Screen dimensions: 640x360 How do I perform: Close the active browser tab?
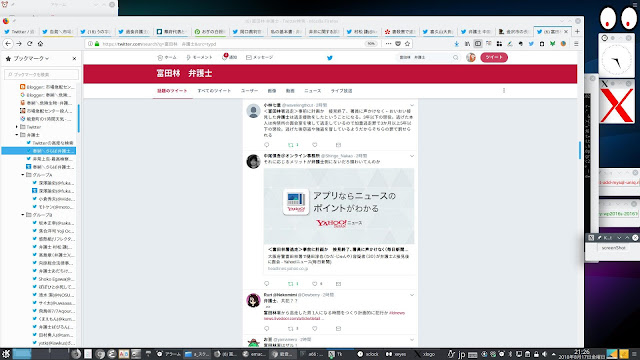(566, 31)
